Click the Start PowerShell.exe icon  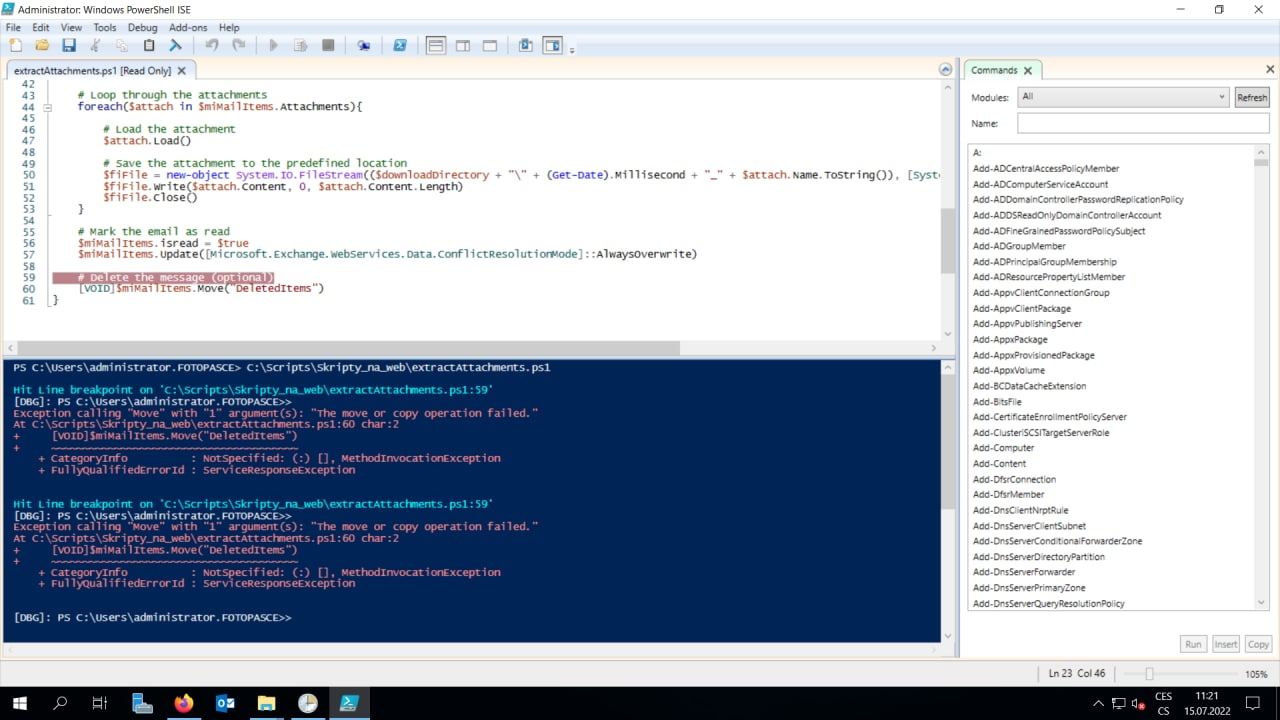[x=401, y=45]
